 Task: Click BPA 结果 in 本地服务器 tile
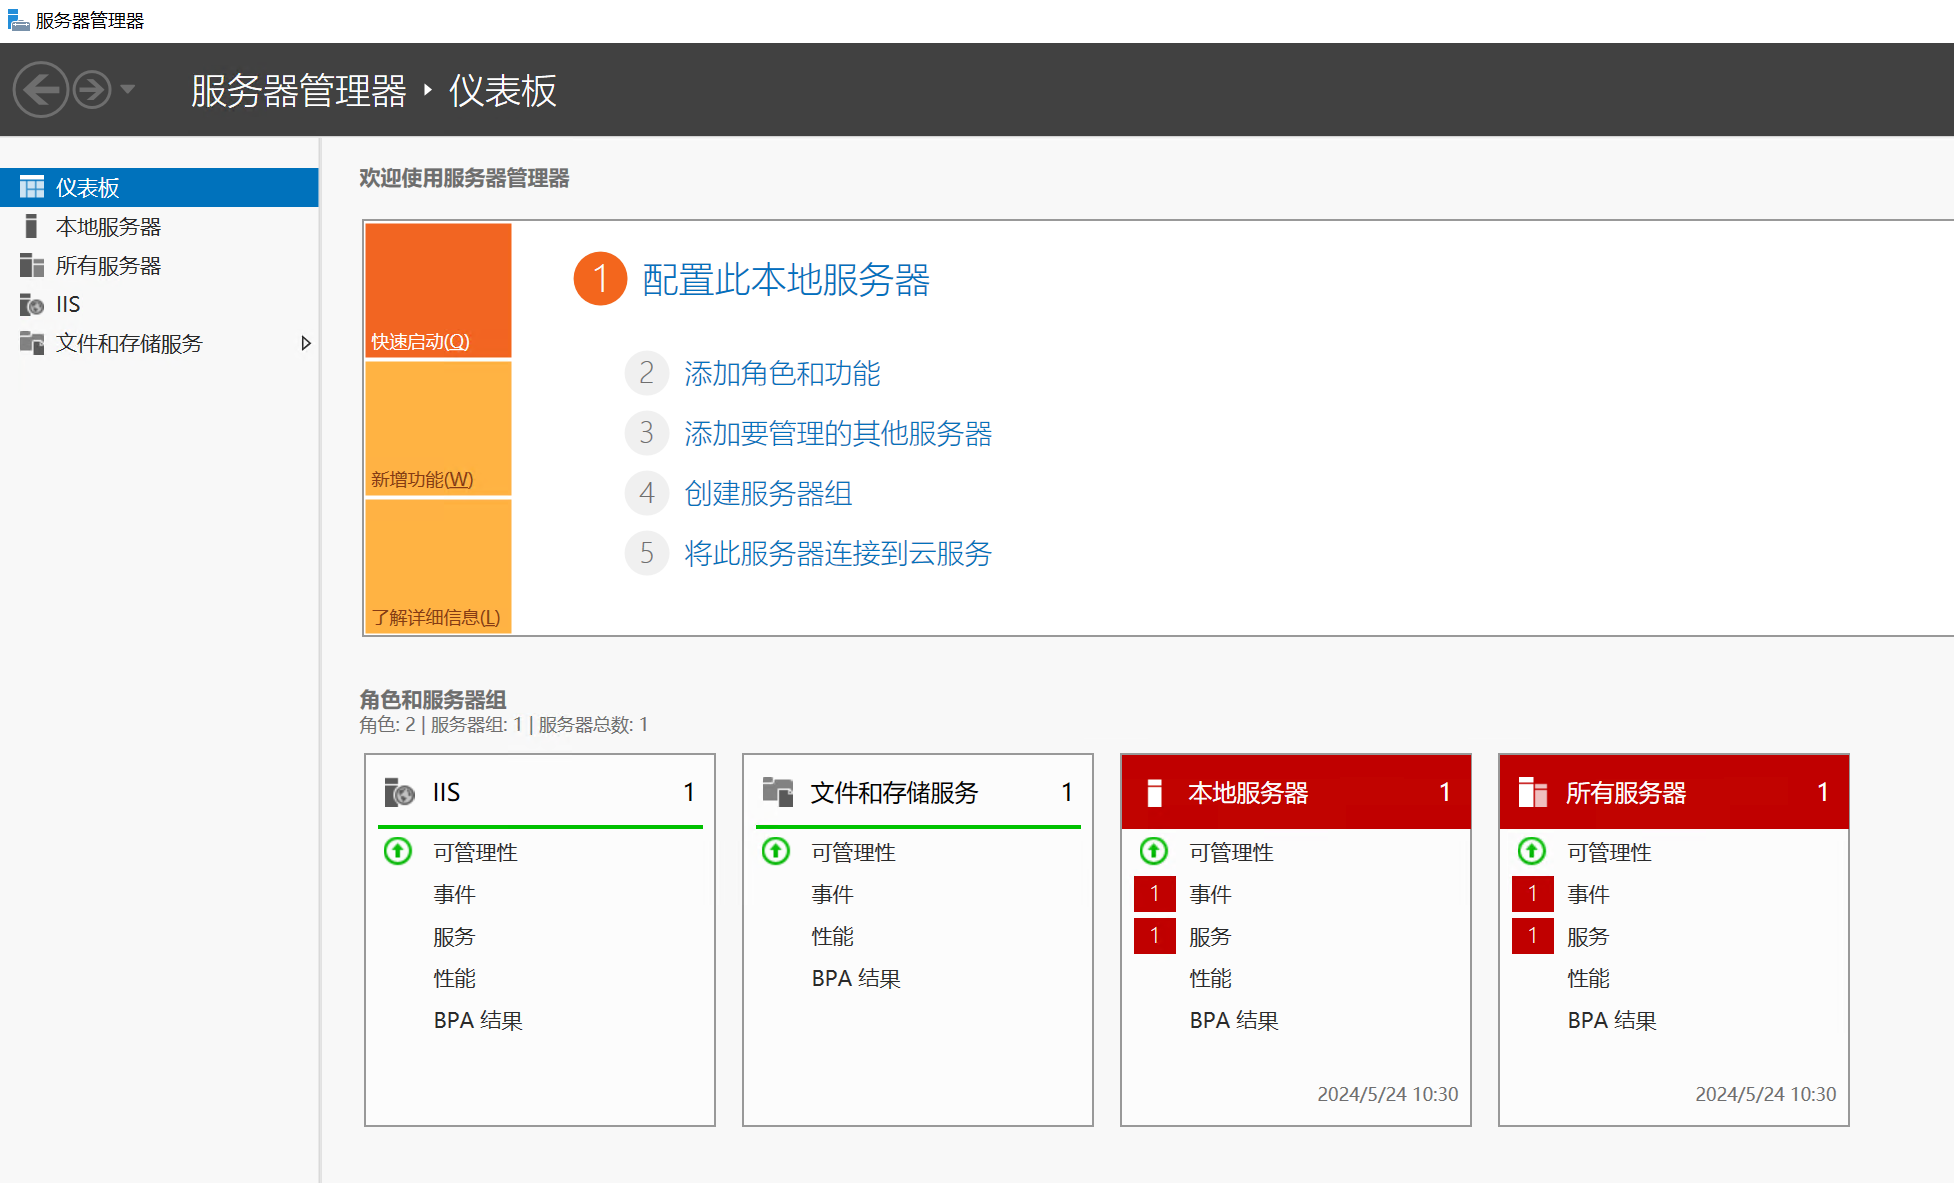[x=1234, y=1020]
